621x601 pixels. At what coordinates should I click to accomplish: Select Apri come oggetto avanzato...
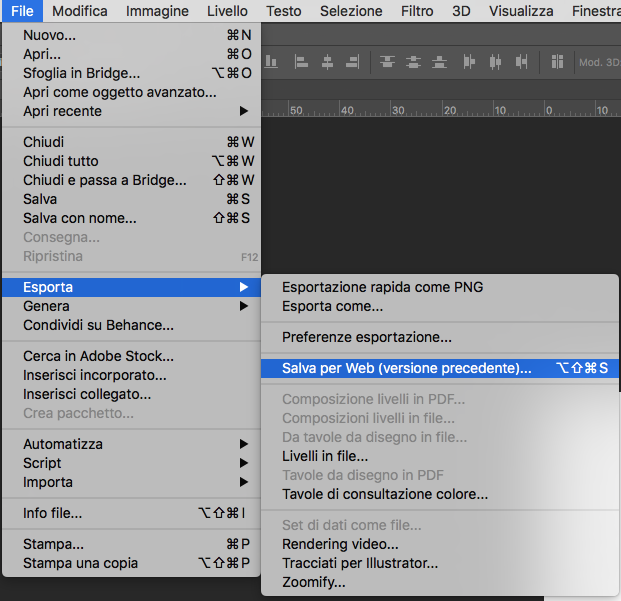point(131,92)
